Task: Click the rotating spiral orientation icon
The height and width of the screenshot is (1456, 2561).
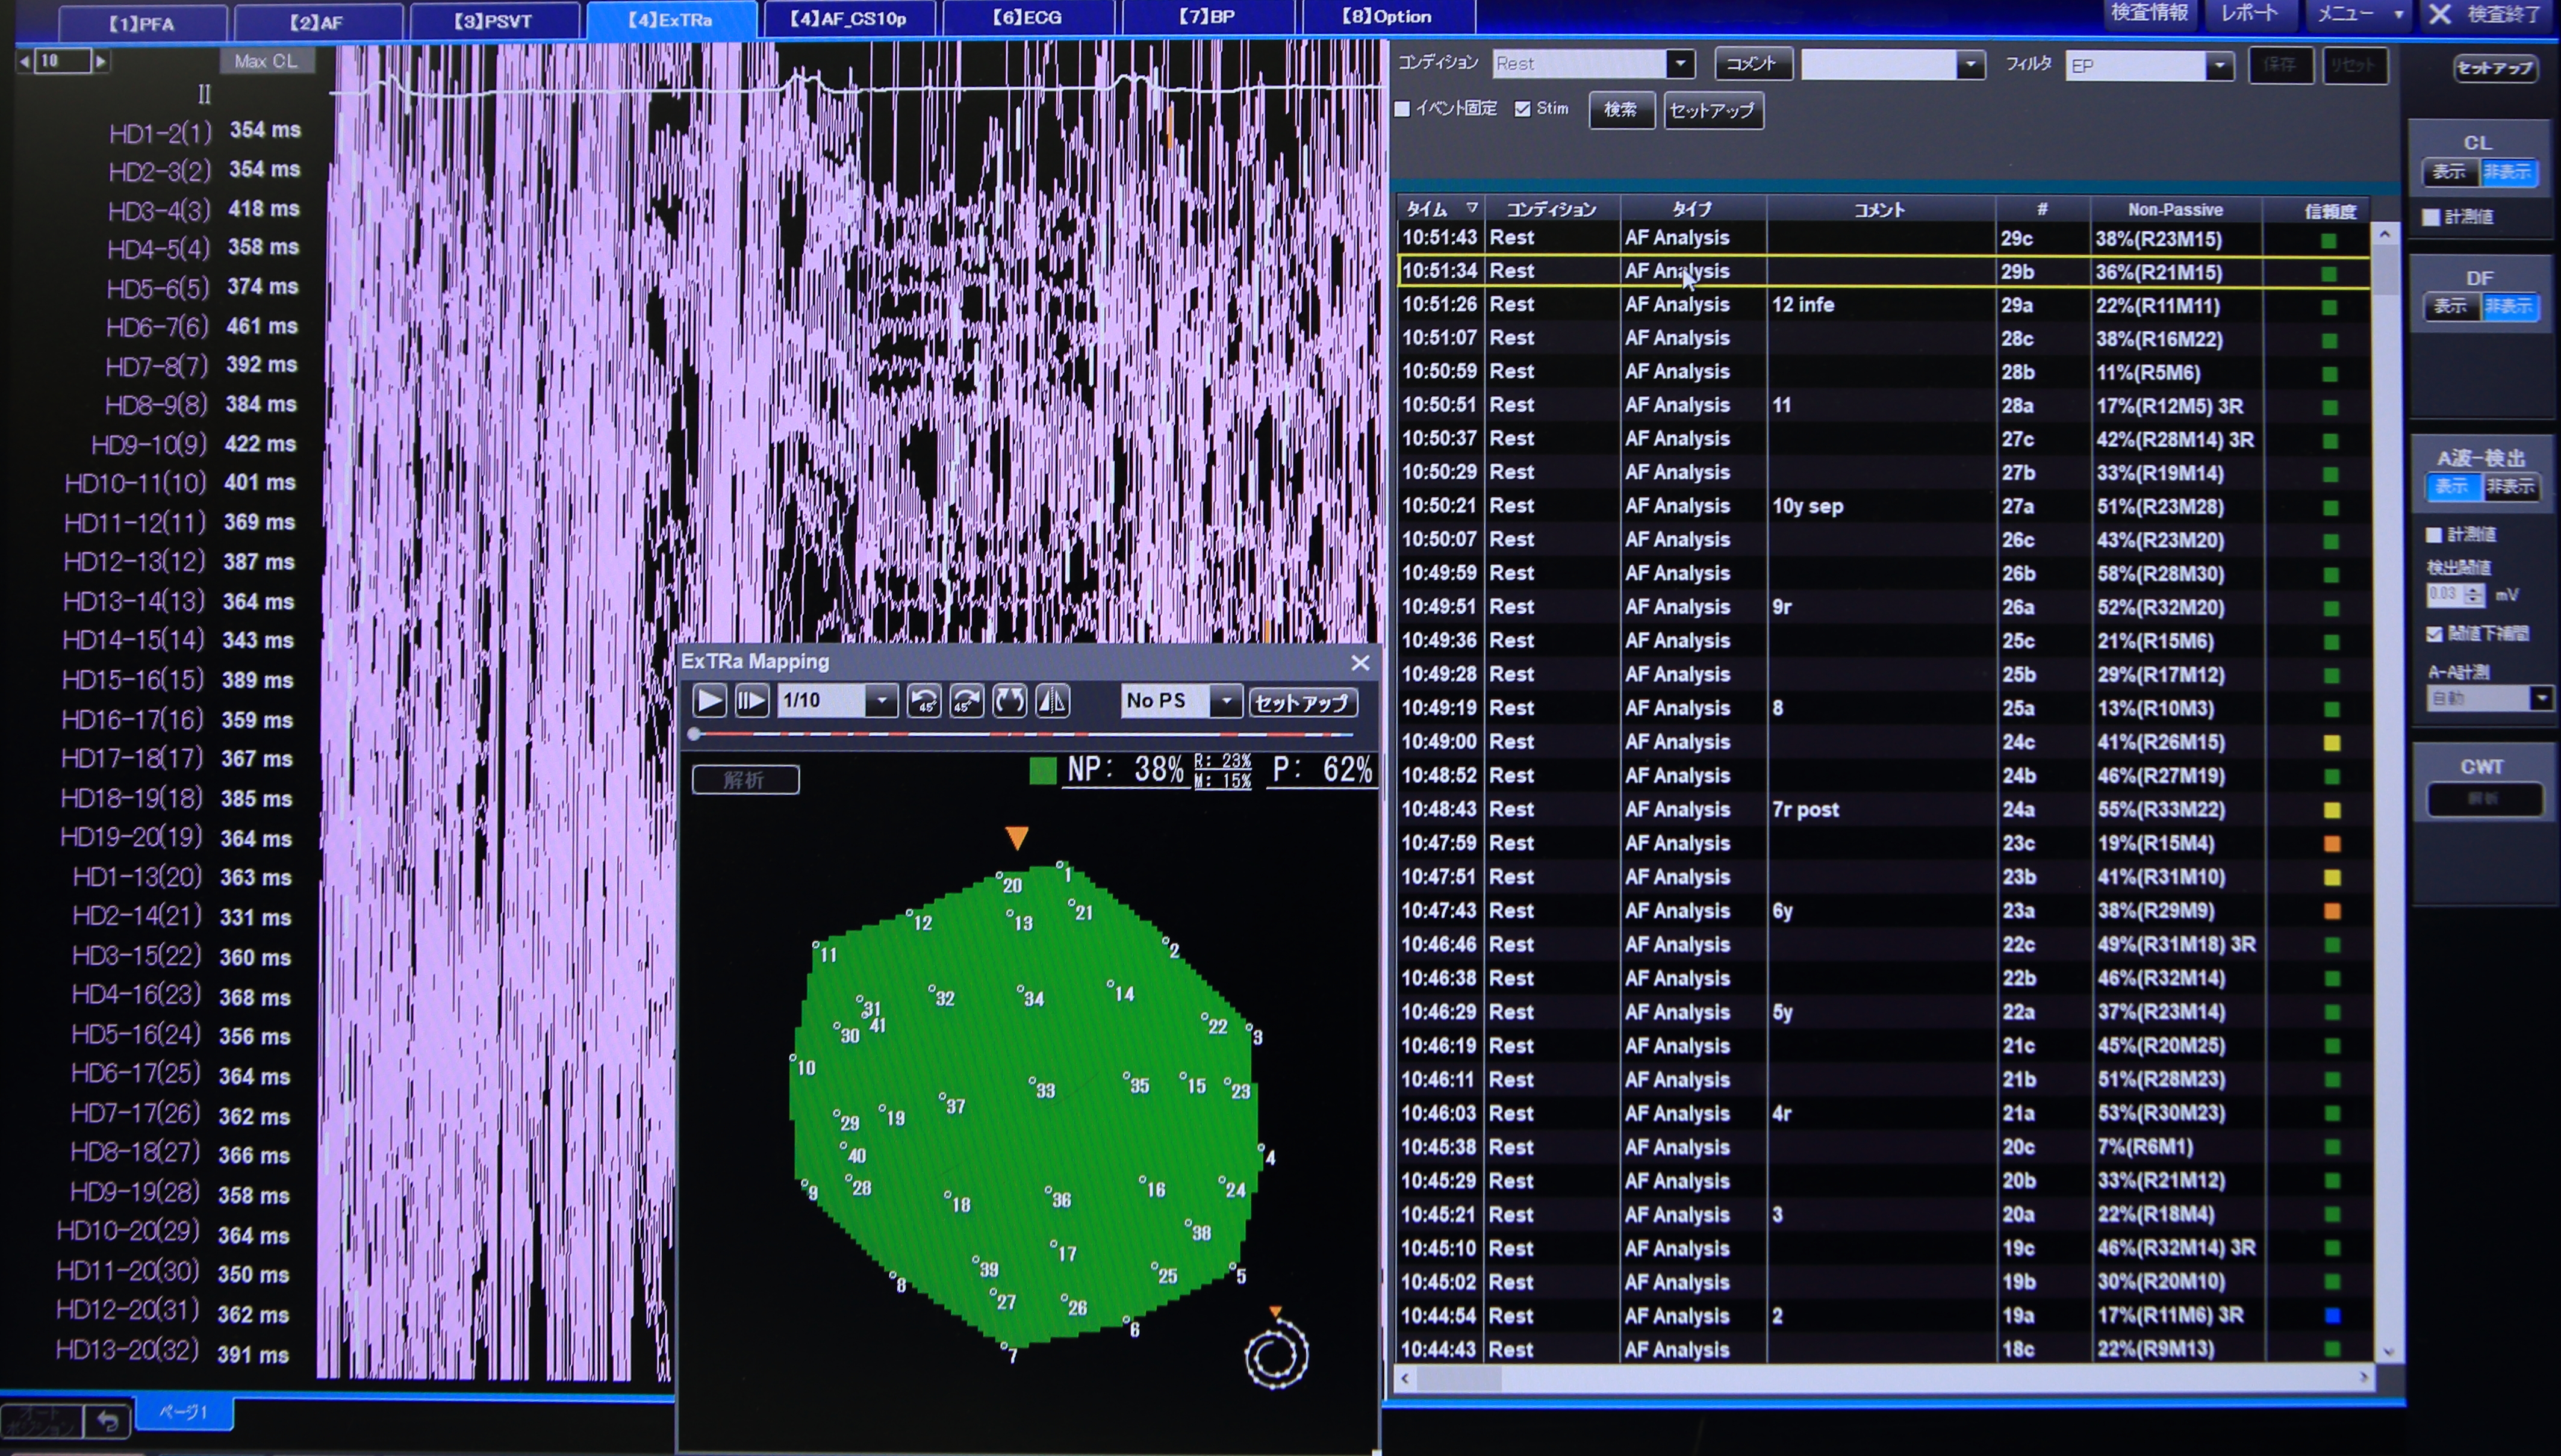Action: (1276, 1355)
